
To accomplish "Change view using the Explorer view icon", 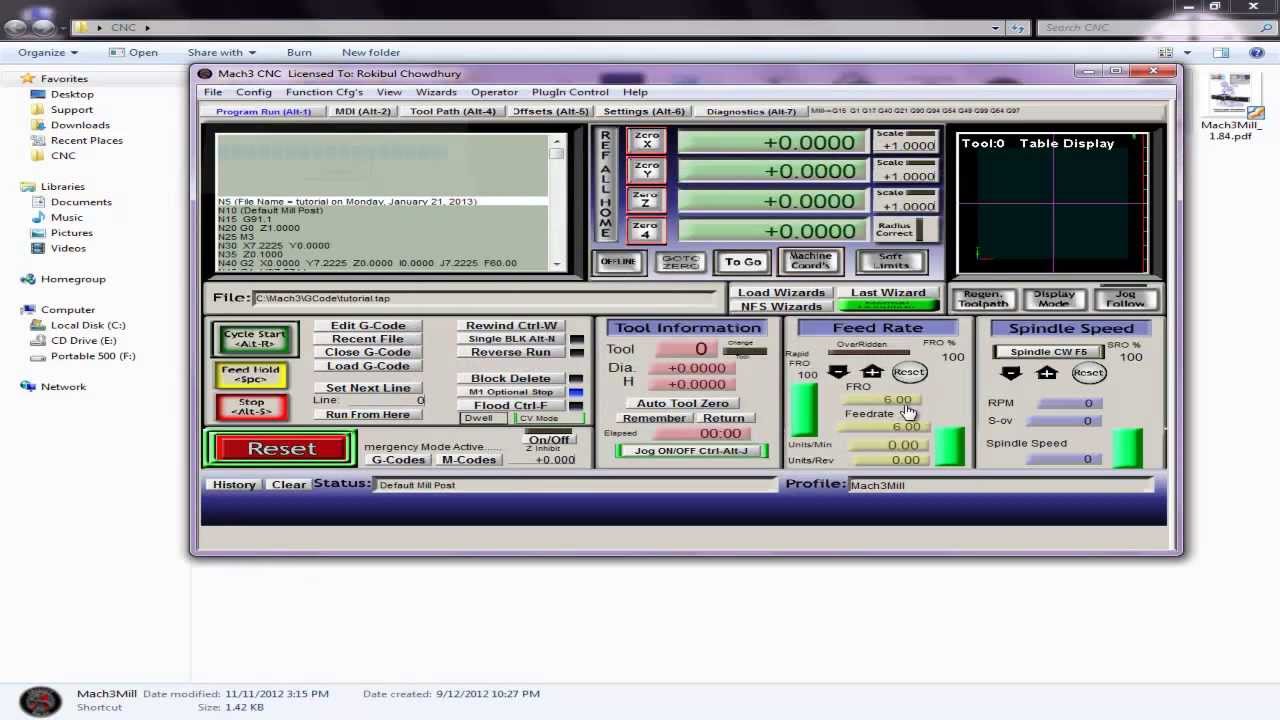I will 1166,52.
